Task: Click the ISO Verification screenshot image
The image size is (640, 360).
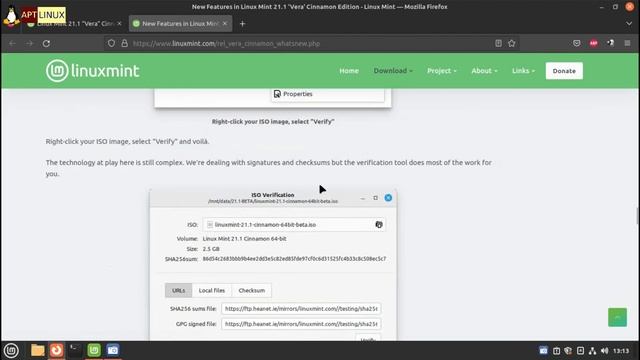Action: click(273, 264)
